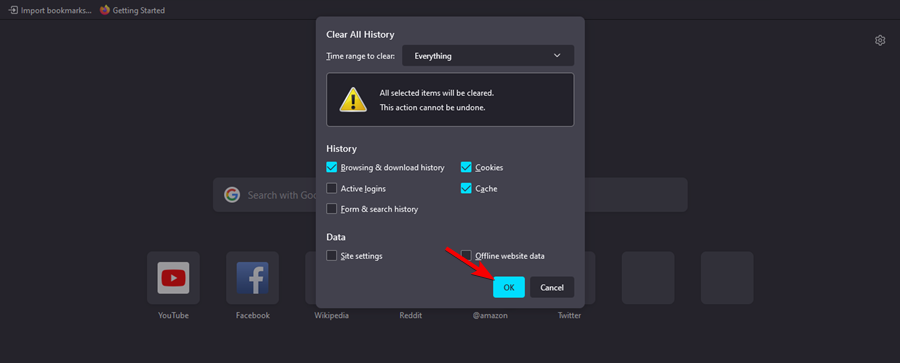Click the Firefox icon beside Getting Started
Image resolution: width=900 pixels, height=363 pixels.
coord(104,10)
